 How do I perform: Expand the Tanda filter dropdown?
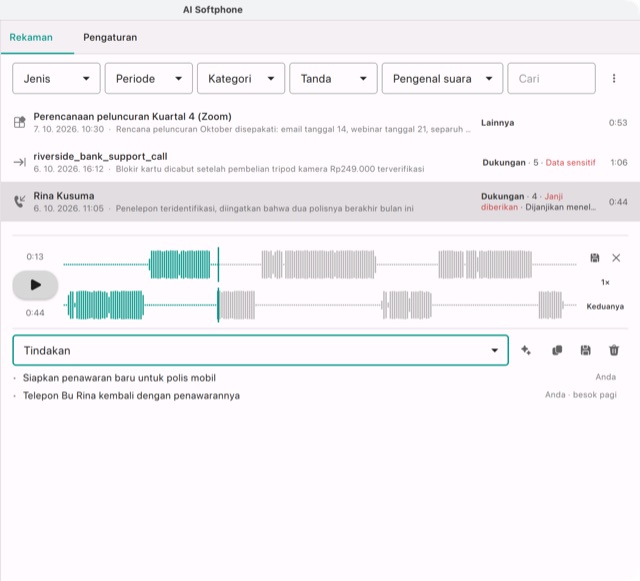tap(333, 78)
